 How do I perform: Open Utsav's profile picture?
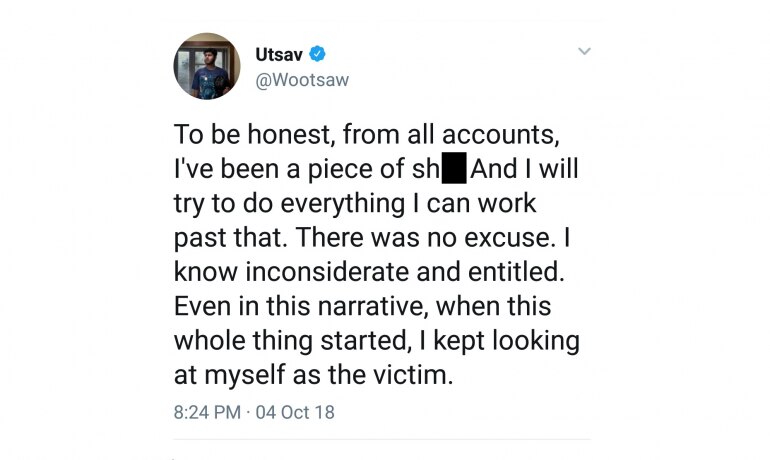pyautogui.click(x=207, y=66)
